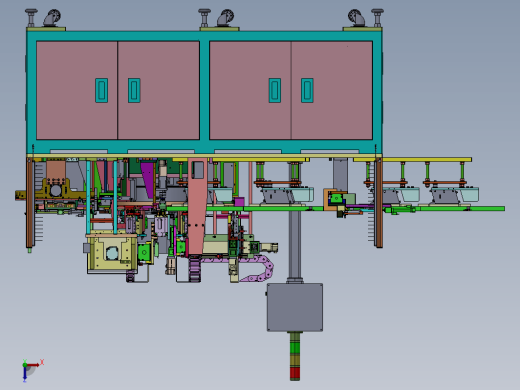Select the gray electrical control box
The image size is (520, 390).
[295, 307]
